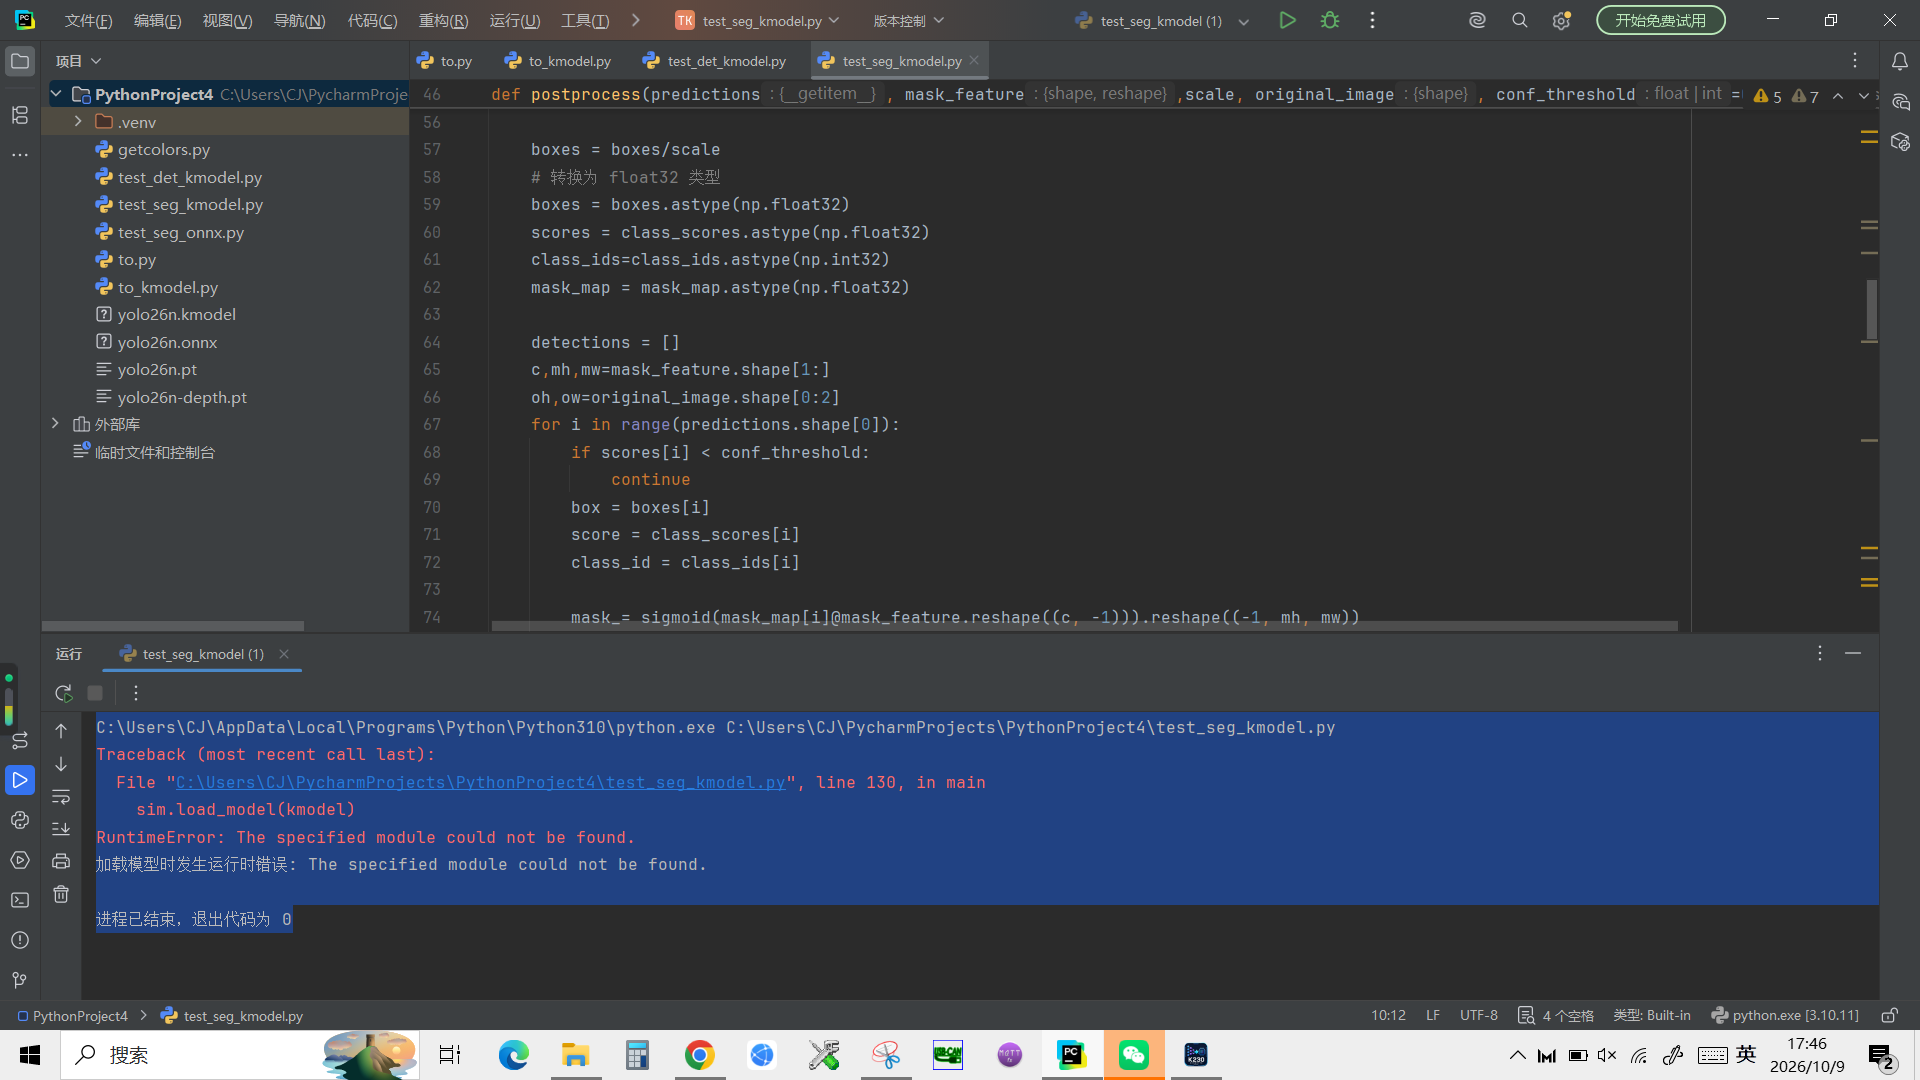This screenshot has height=1080, width=1920.
Task: Open IDE settings gear icon
Action: [x=1561, y=20]
